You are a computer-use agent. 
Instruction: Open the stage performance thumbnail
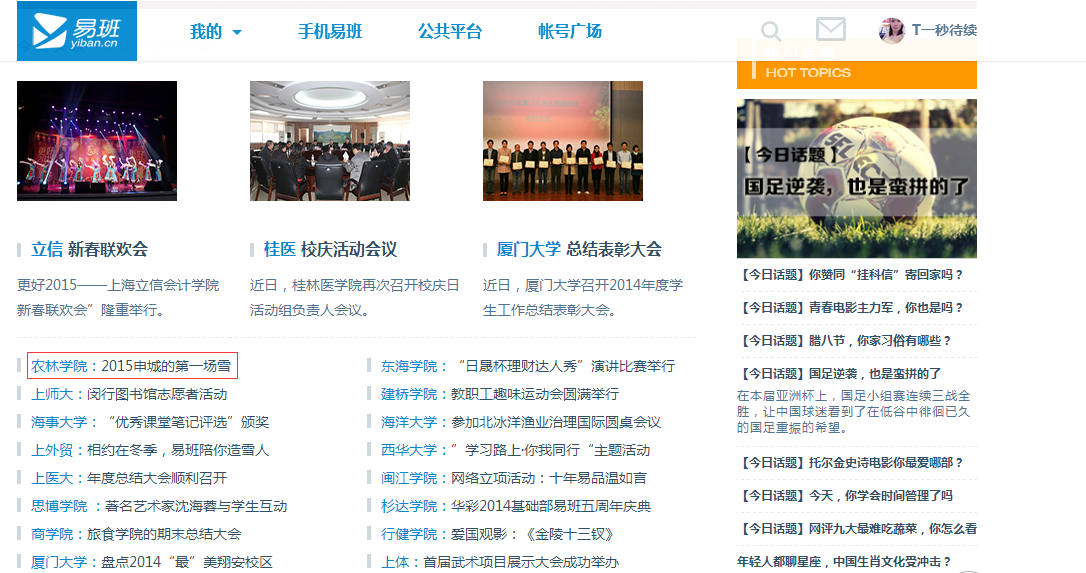click(97, 141)
